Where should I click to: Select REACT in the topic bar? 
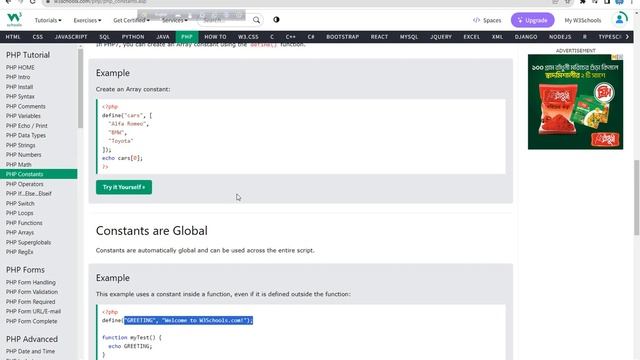tap(379, 37)
